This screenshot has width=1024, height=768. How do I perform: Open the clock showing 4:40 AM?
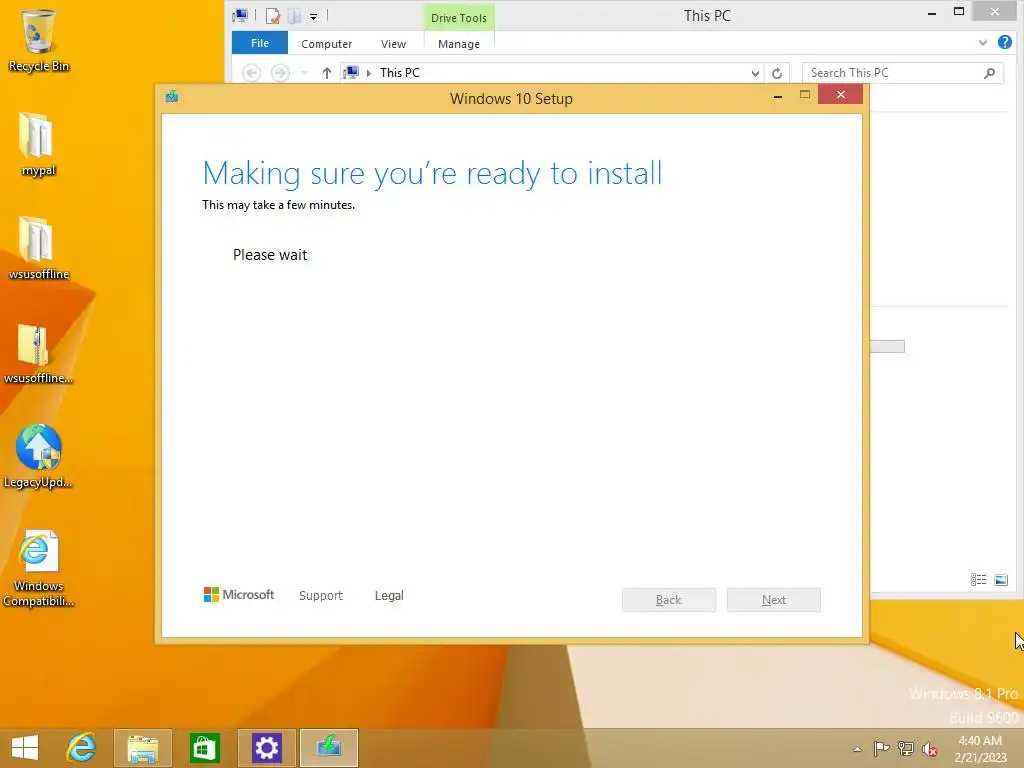coord(980,749)
